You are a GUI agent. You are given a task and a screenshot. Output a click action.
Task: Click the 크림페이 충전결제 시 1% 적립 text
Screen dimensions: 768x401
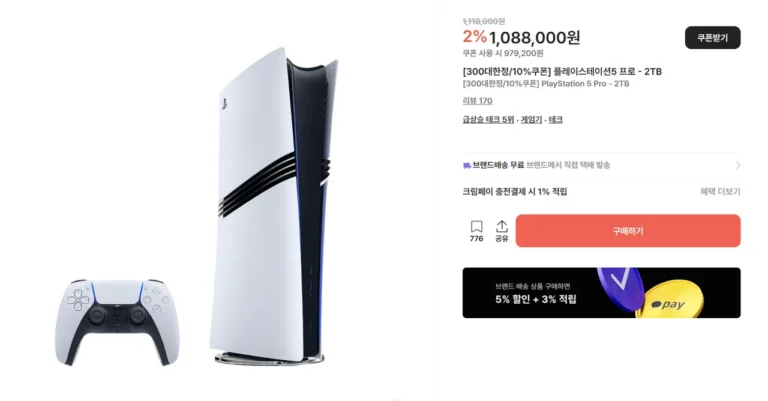515,191
